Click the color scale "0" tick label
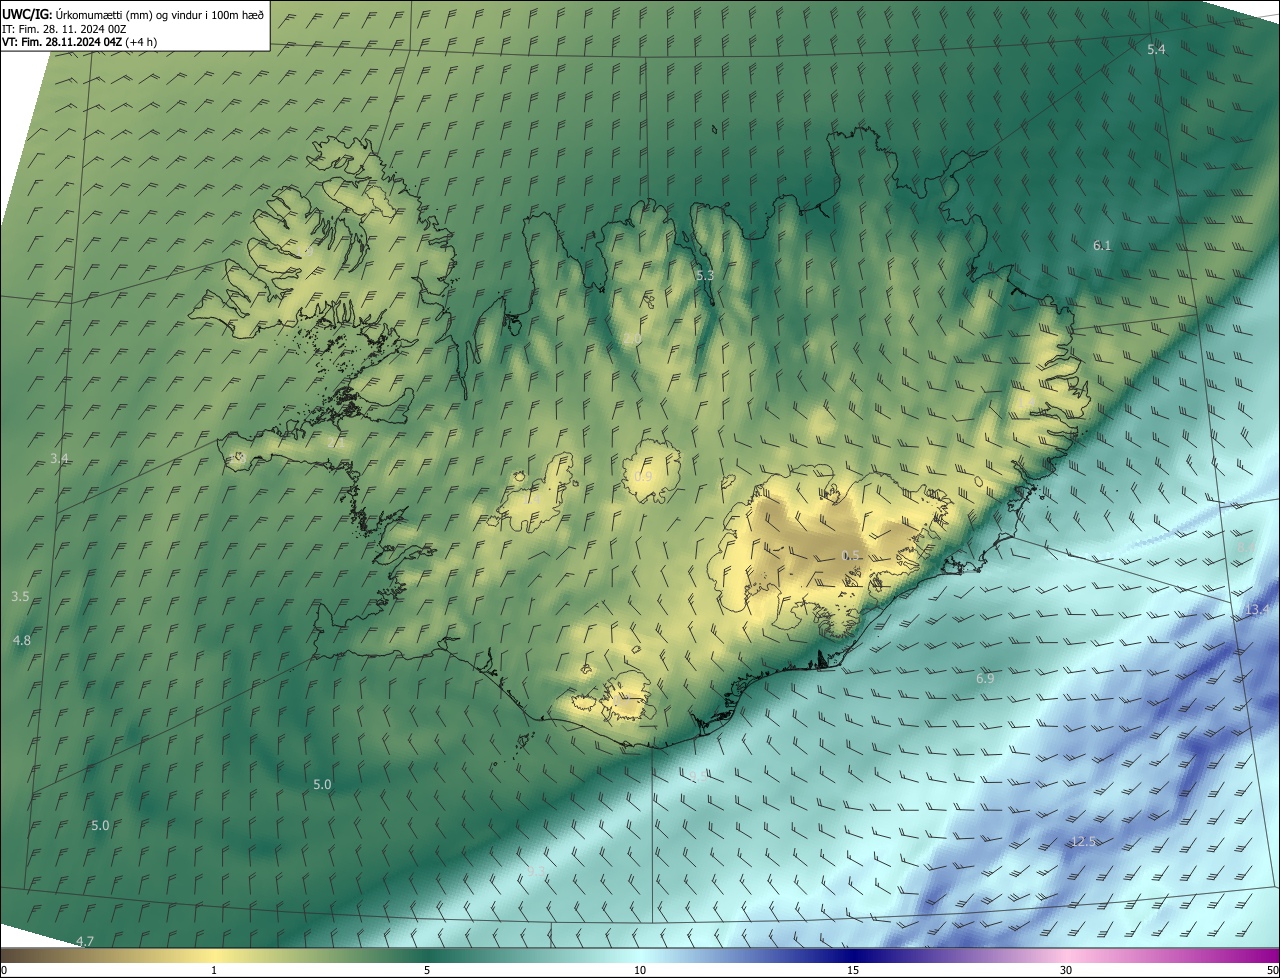1280x978 pixels. point(3,970)
